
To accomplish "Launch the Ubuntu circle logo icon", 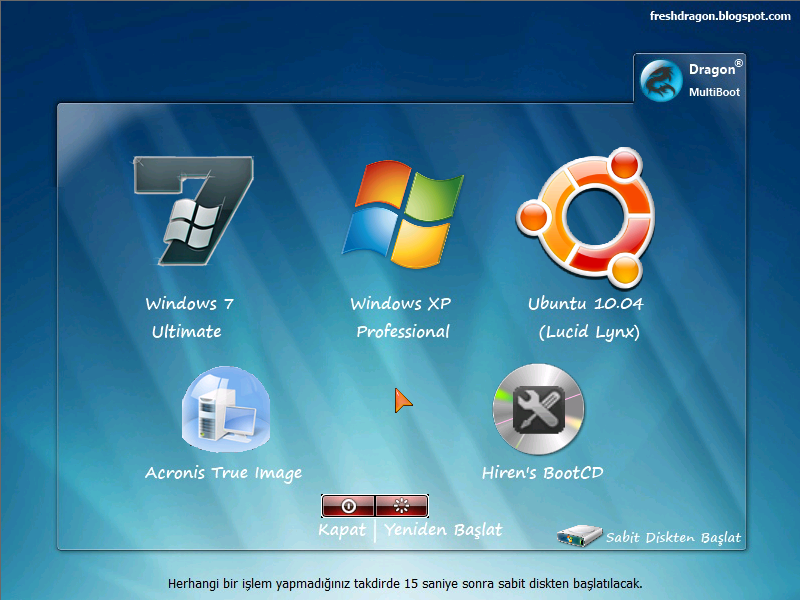I will (586, 216).
